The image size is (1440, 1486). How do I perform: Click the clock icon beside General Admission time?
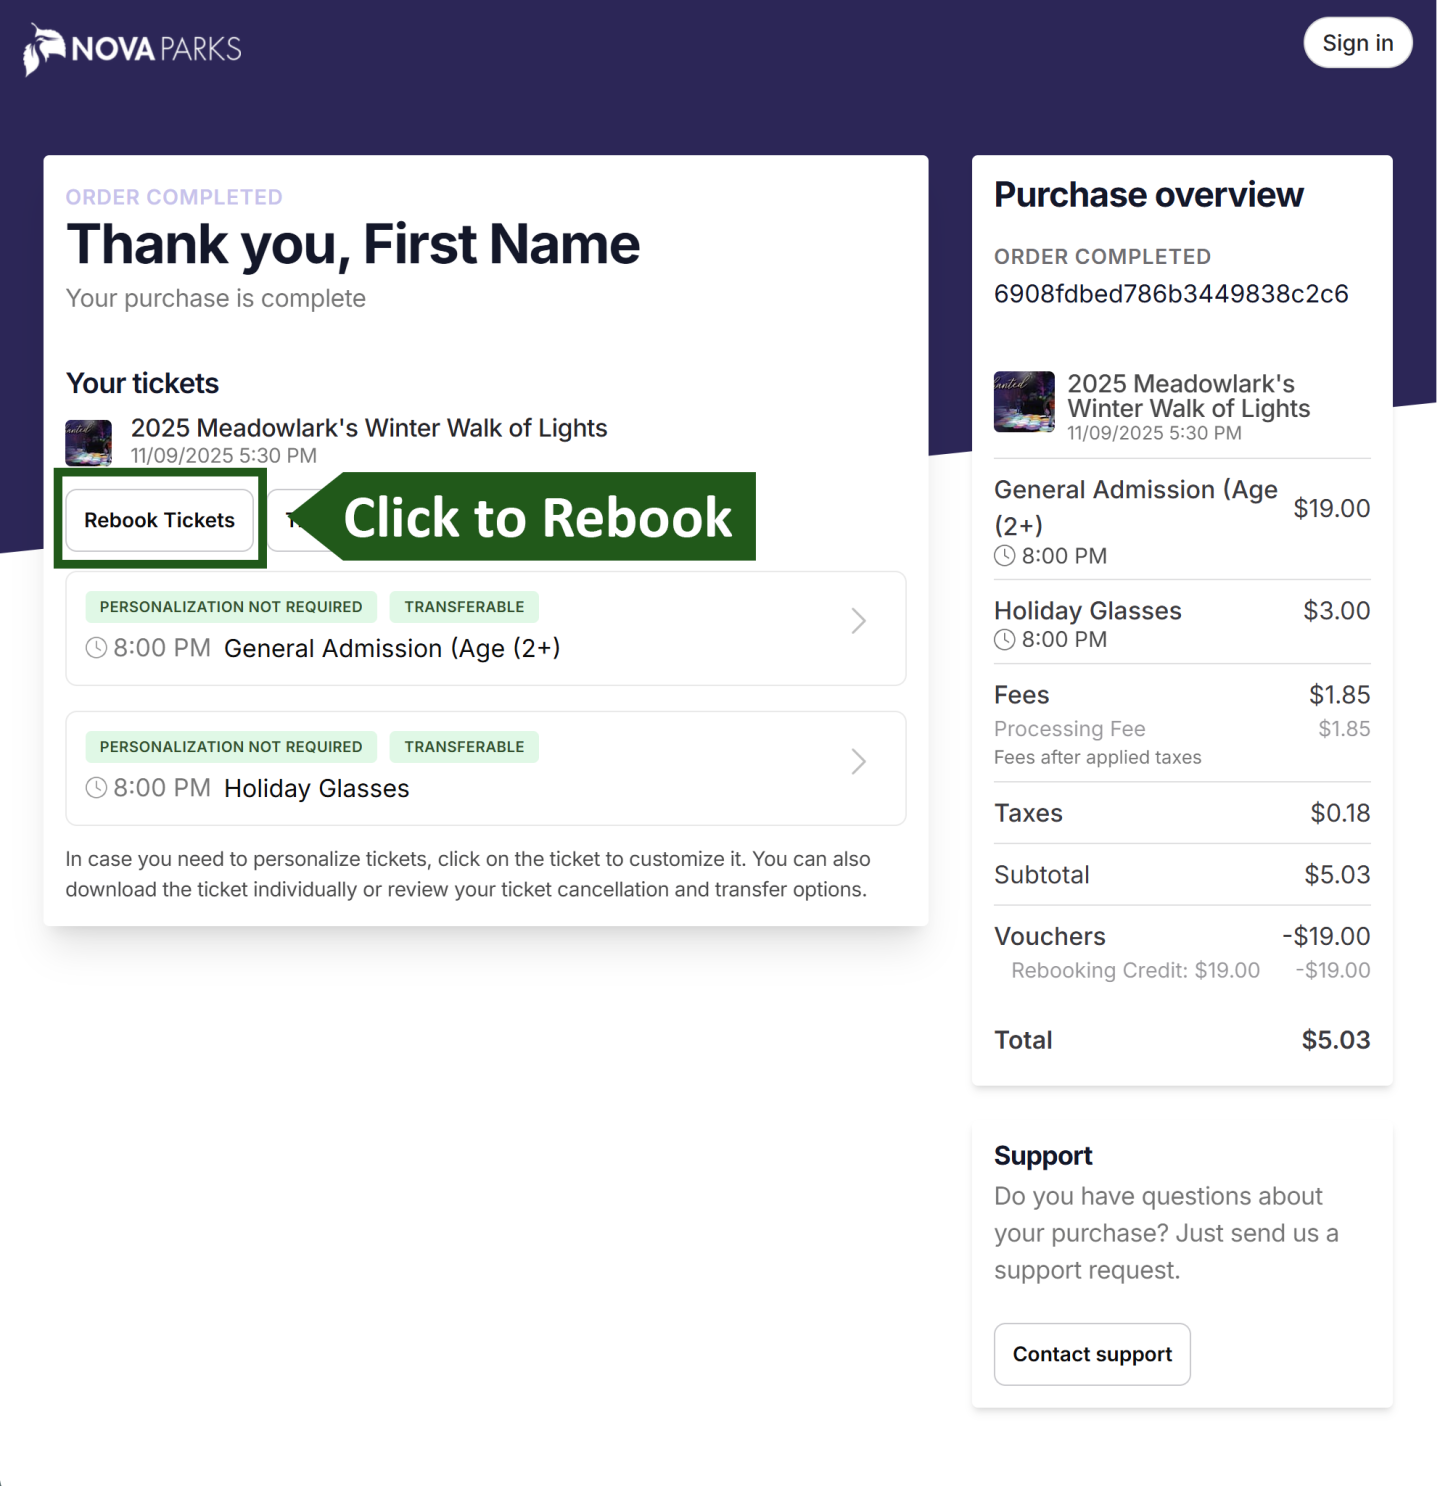pos(96,648)
